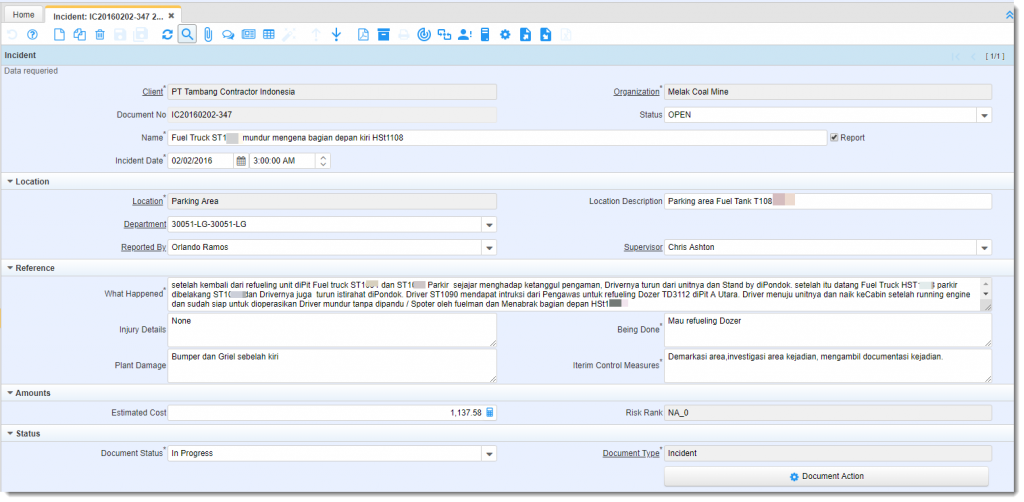Click the Delete trash can icon

[100, 35]
